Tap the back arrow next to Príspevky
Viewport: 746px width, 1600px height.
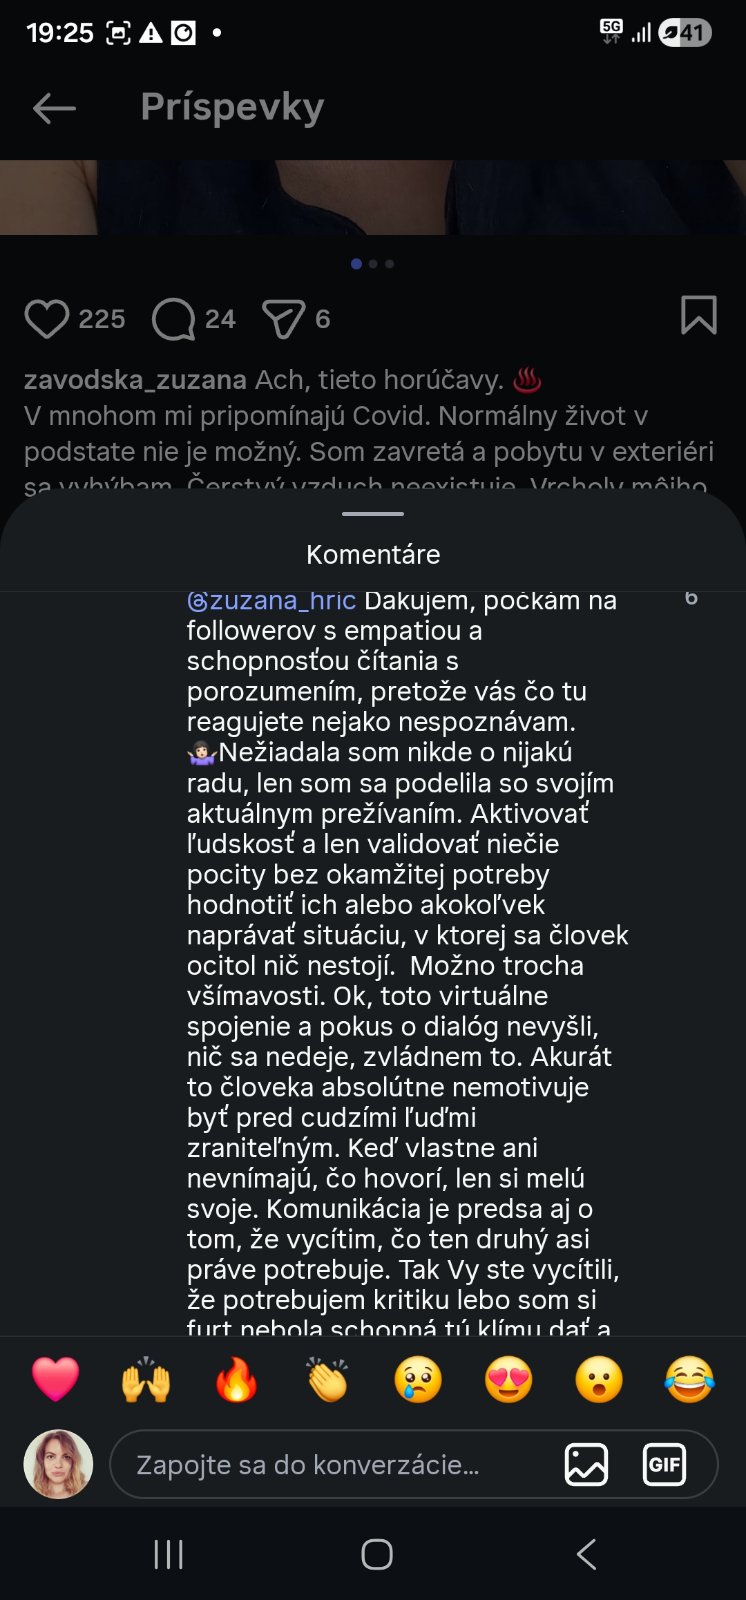(54, 108)
